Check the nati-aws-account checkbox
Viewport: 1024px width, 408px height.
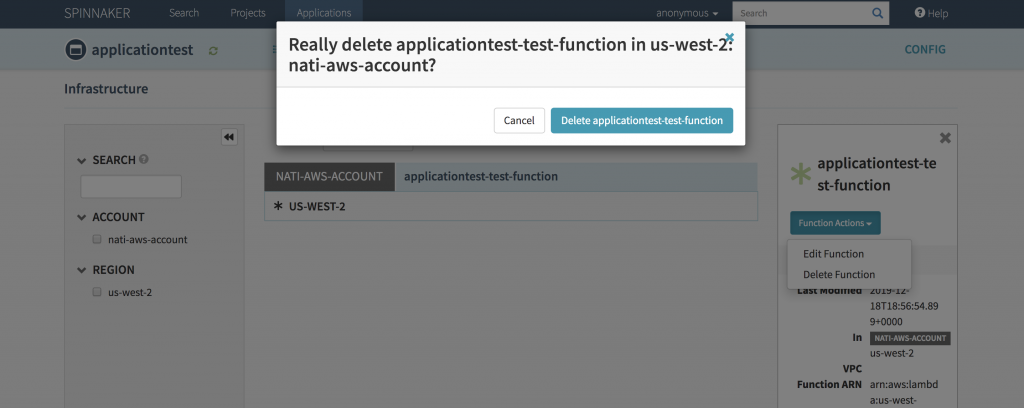[97, 240]
